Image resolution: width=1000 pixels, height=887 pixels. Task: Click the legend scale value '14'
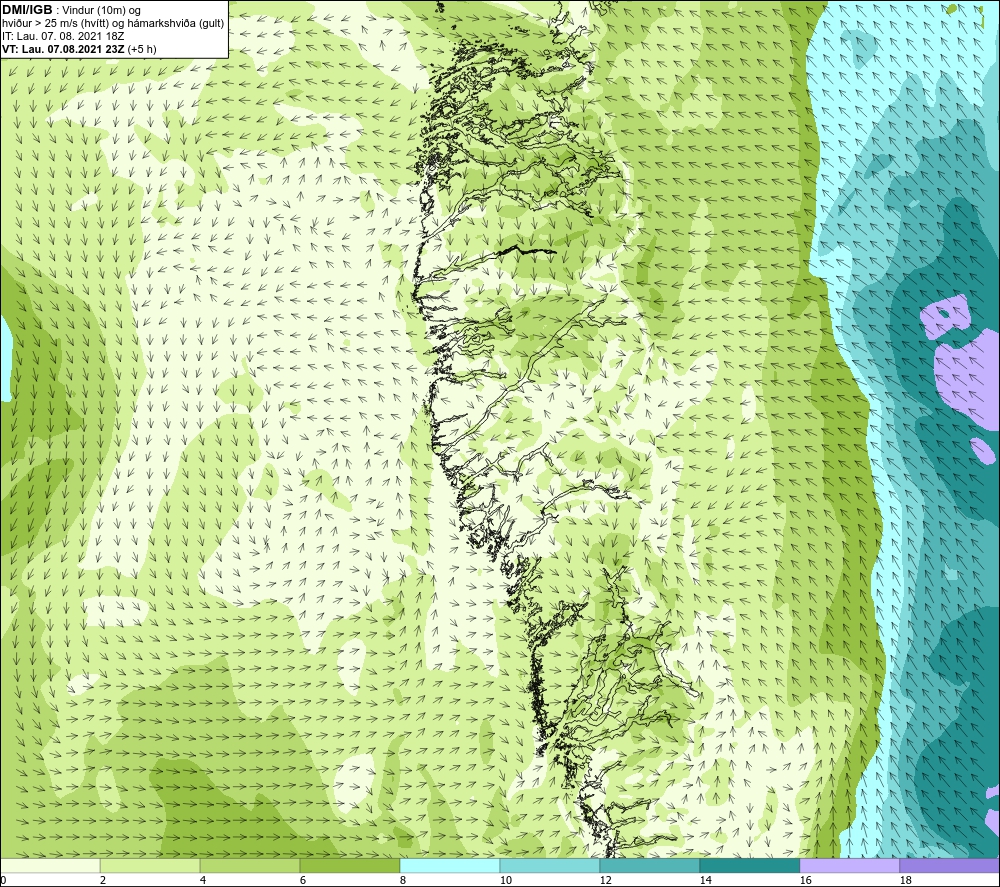[705, 880]
